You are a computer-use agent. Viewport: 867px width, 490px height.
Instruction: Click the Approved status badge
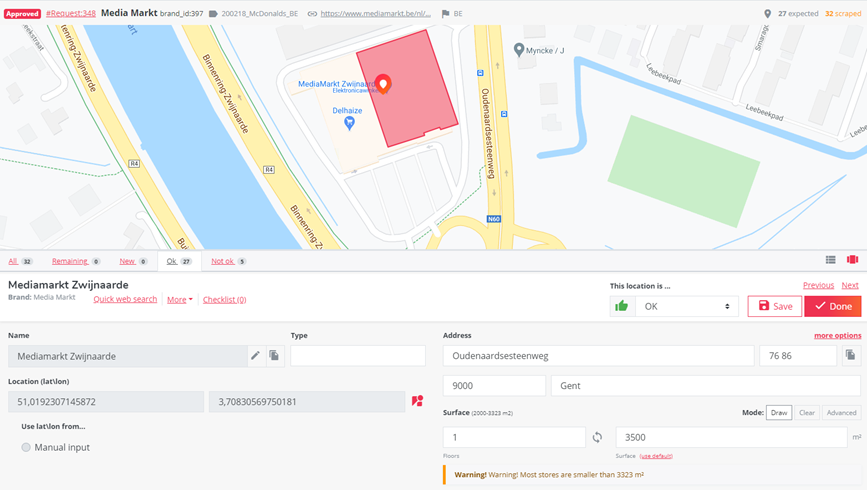(x=22, y=14)
